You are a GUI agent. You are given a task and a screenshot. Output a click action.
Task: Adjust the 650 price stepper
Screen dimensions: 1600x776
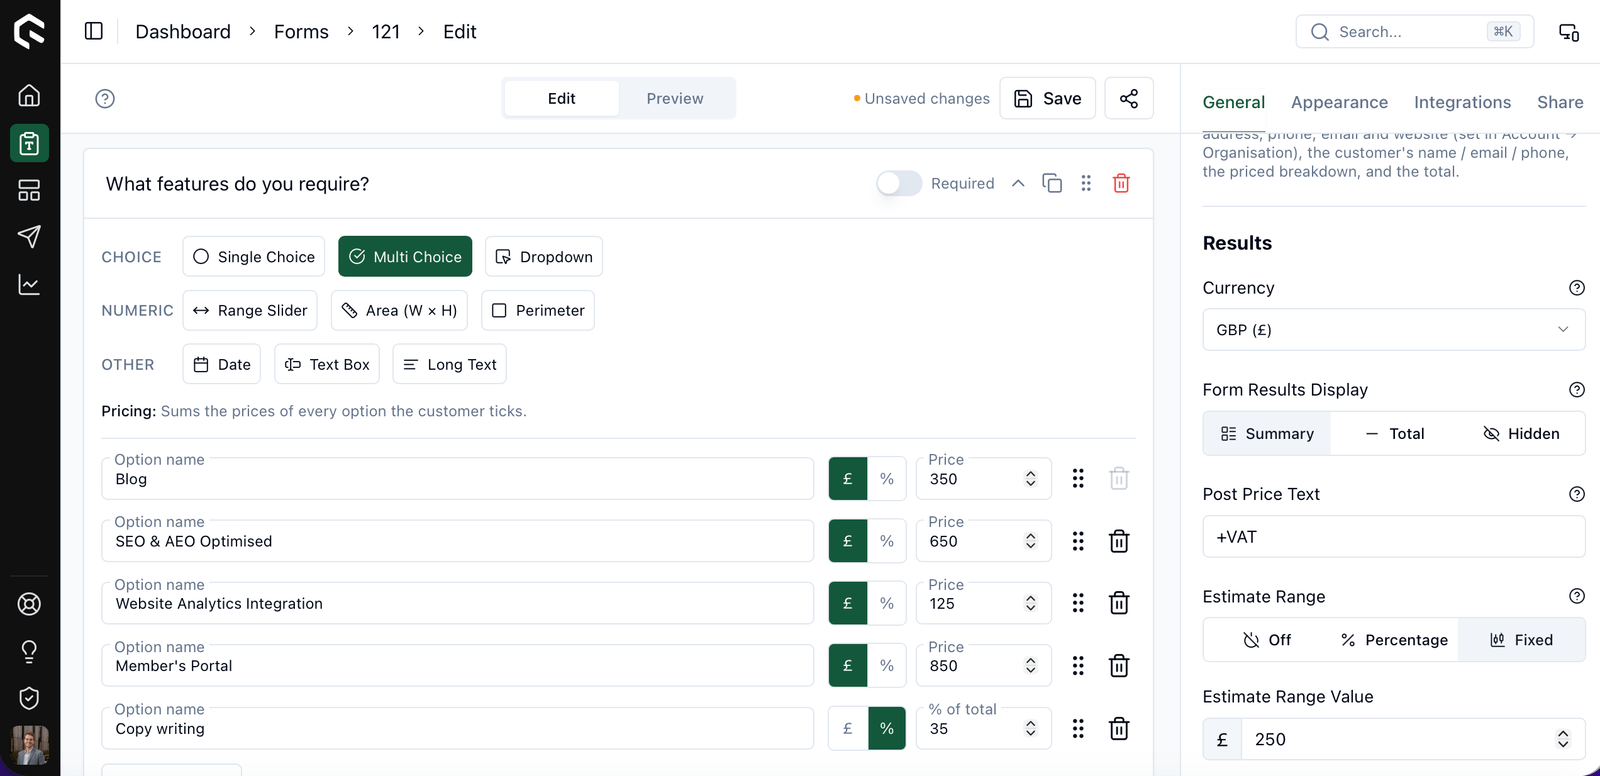point(1031,541)
